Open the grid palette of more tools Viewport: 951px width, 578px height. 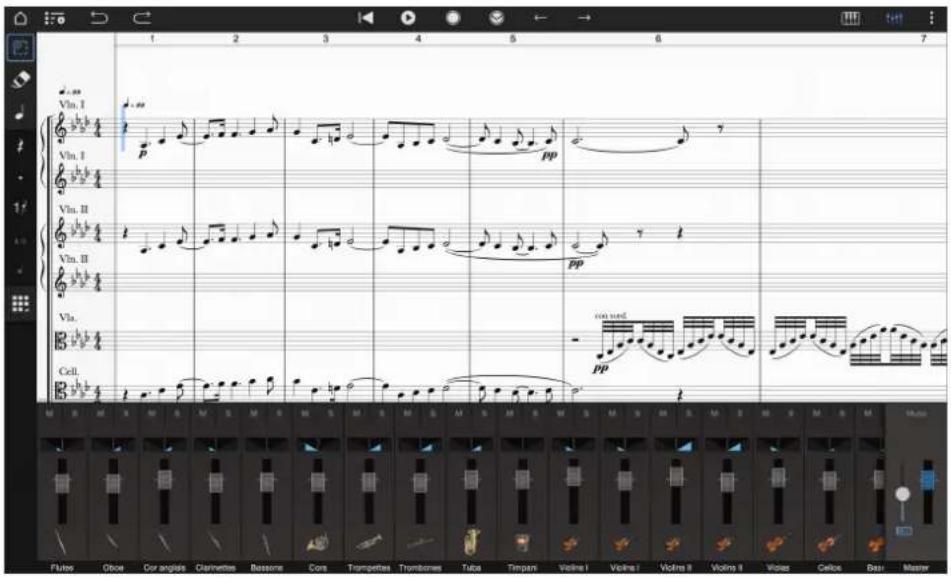20,303
